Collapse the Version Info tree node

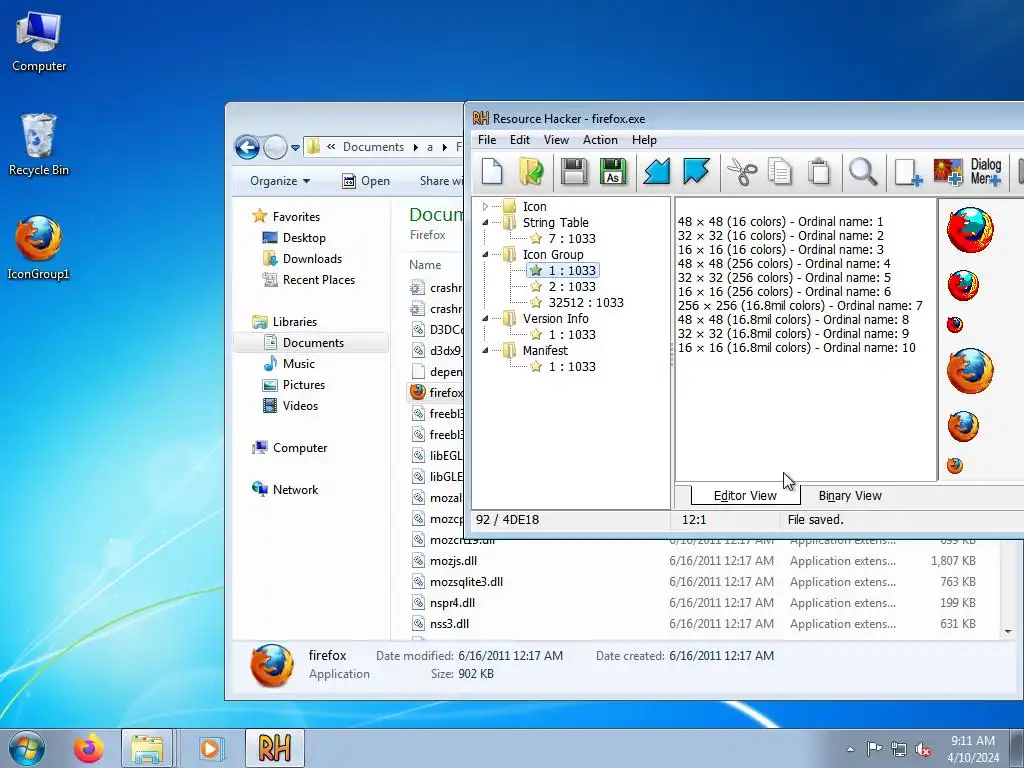pyautogui.click(x=485, y=319)
